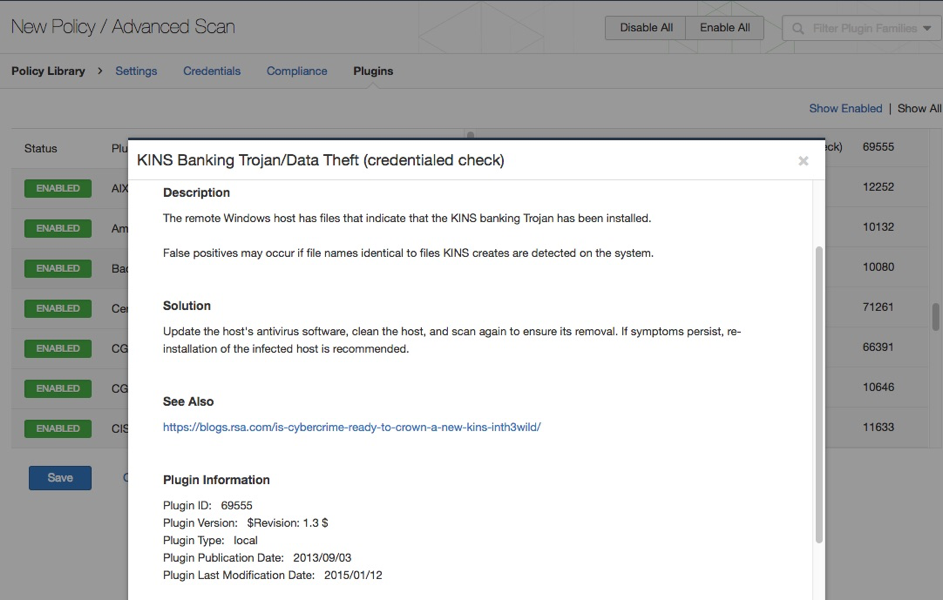
Task: Click the Filter Plugin Families search field
Action: pyautogui.click(x=862, y=28)
